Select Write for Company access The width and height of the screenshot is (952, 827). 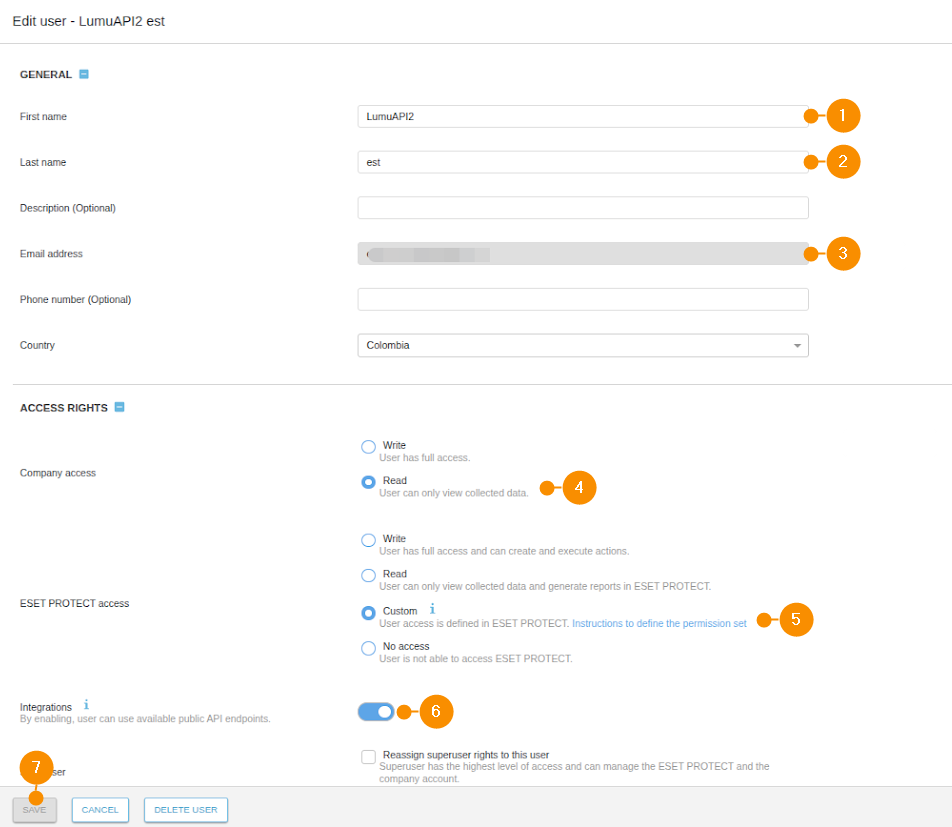pos(368,447)
